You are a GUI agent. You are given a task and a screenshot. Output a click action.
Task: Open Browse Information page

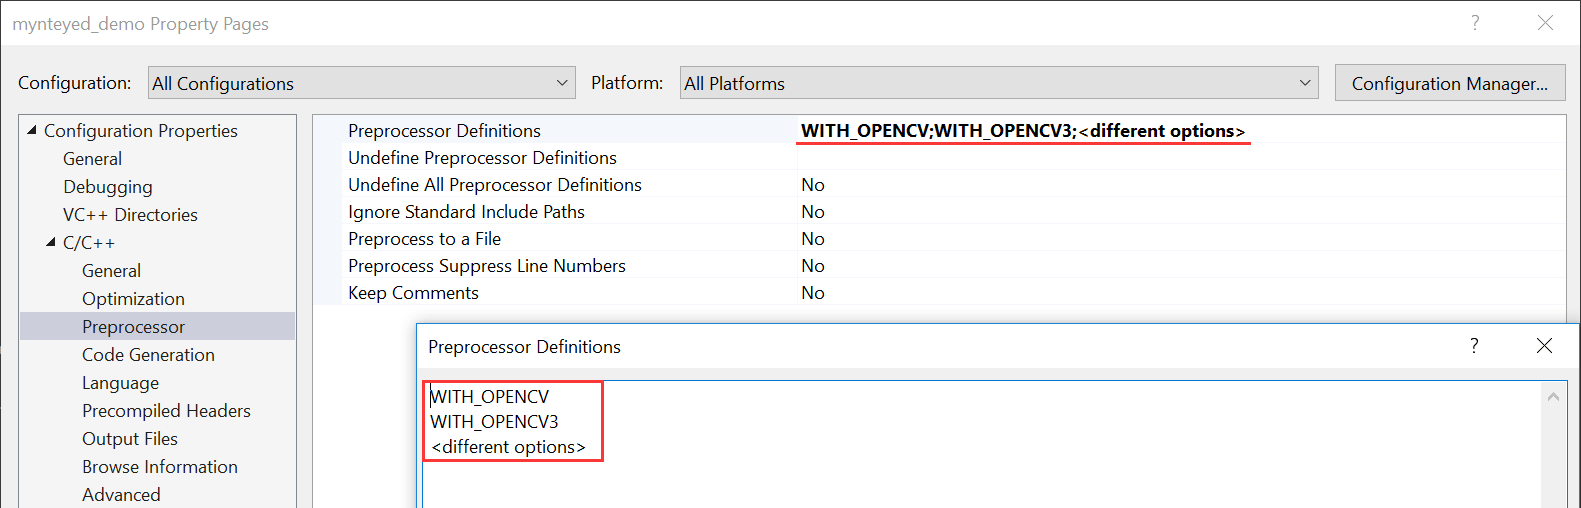tap(160, 467)
